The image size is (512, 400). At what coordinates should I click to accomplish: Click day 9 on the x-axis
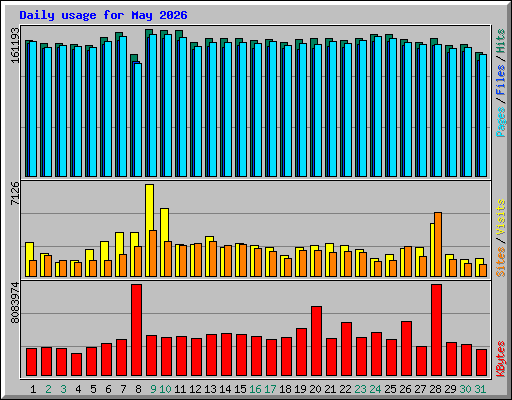(153, 389)
